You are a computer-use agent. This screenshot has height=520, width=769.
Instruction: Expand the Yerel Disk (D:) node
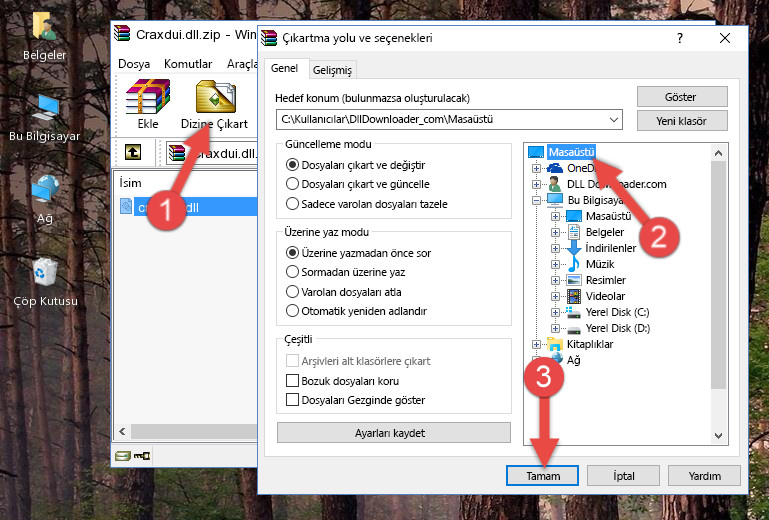[x=555, y=328]
